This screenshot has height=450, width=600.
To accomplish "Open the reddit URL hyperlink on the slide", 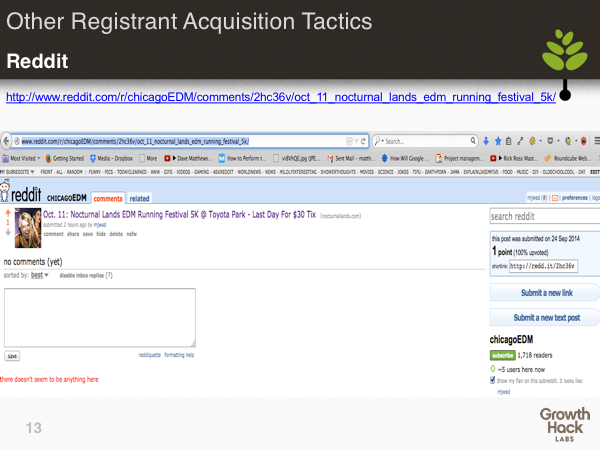I will pos(281,97).
